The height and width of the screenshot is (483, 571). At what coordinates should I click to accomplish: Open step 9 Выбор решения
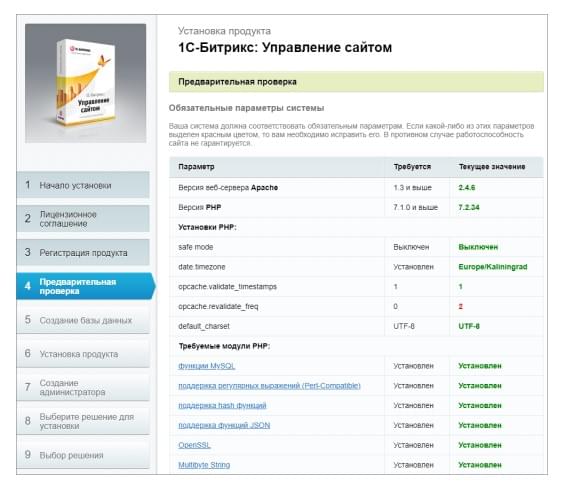click(83, 455)
